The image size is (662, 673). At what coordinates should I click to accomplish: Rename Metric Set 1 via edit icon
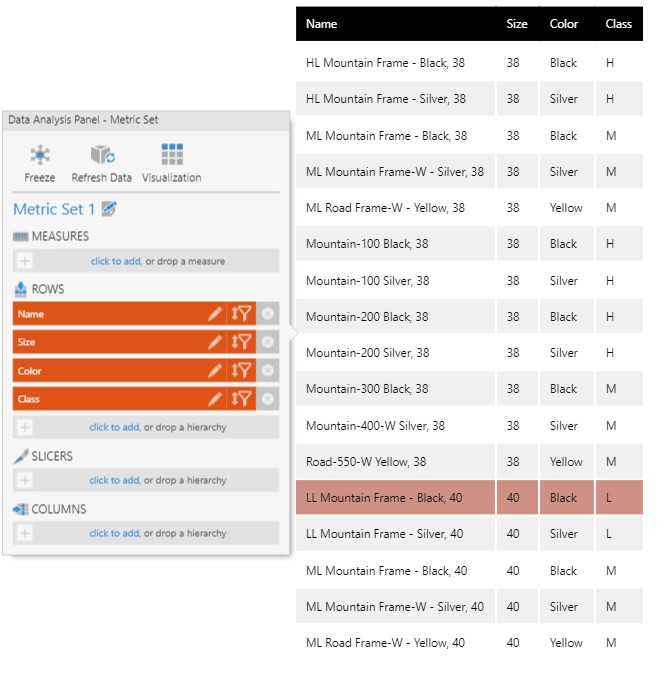point(109,209)
